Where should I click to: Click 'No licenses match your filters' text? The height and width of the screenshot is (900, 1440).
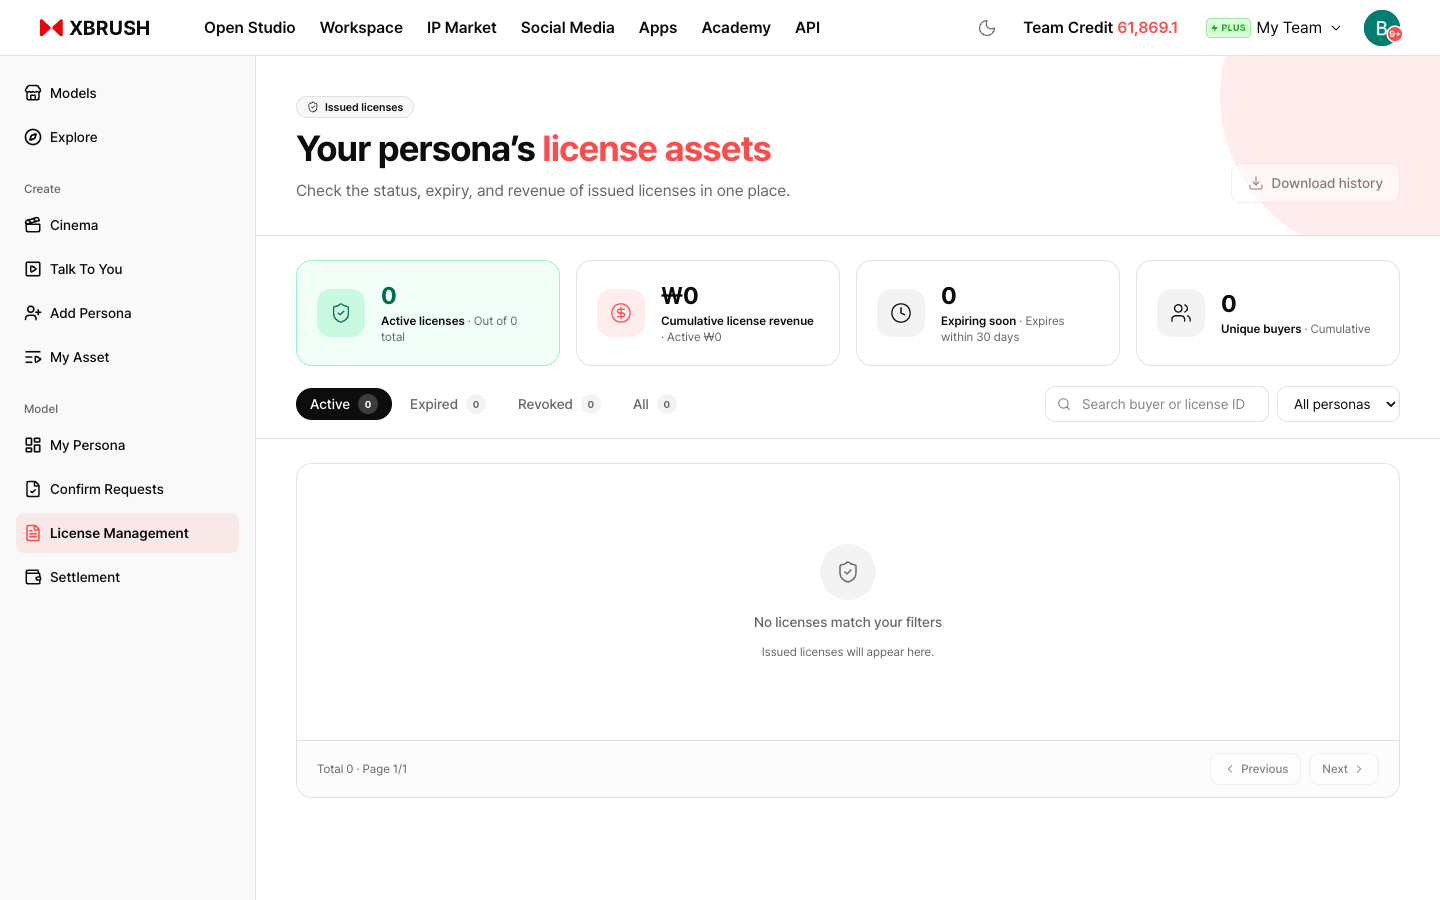pyautogui.click(x=848, y=622)
